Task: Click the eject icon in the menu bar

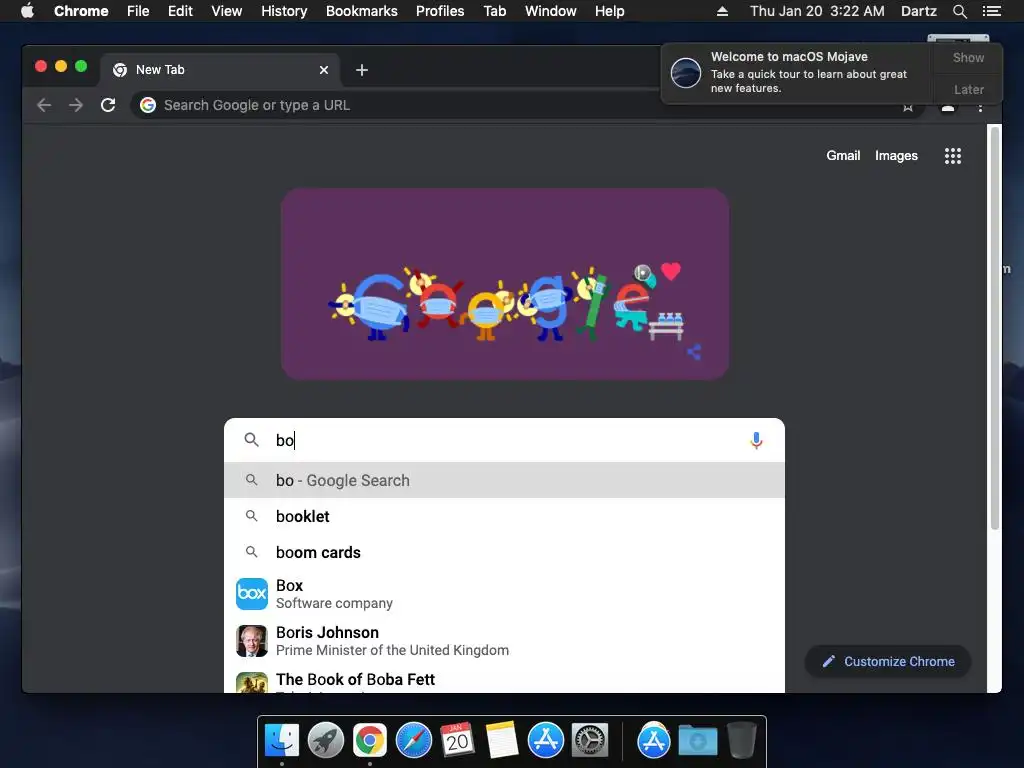Action: (x=722, y=11)
